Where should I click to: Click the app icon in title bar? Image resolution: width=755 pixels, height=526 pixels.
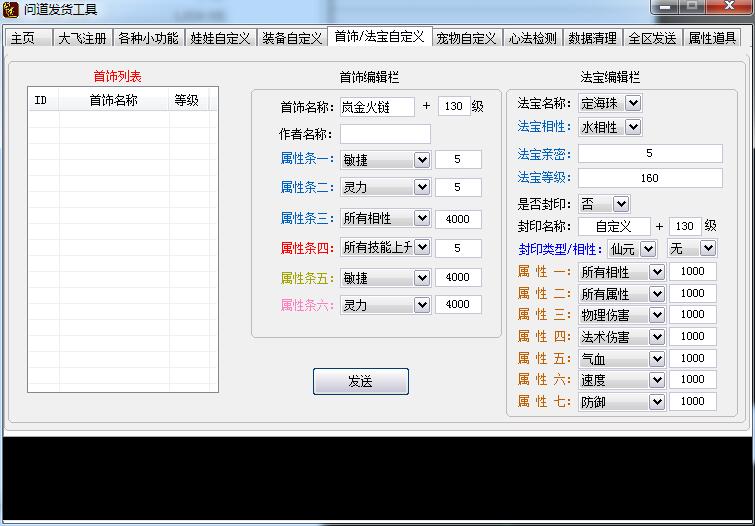pos(11,9)
